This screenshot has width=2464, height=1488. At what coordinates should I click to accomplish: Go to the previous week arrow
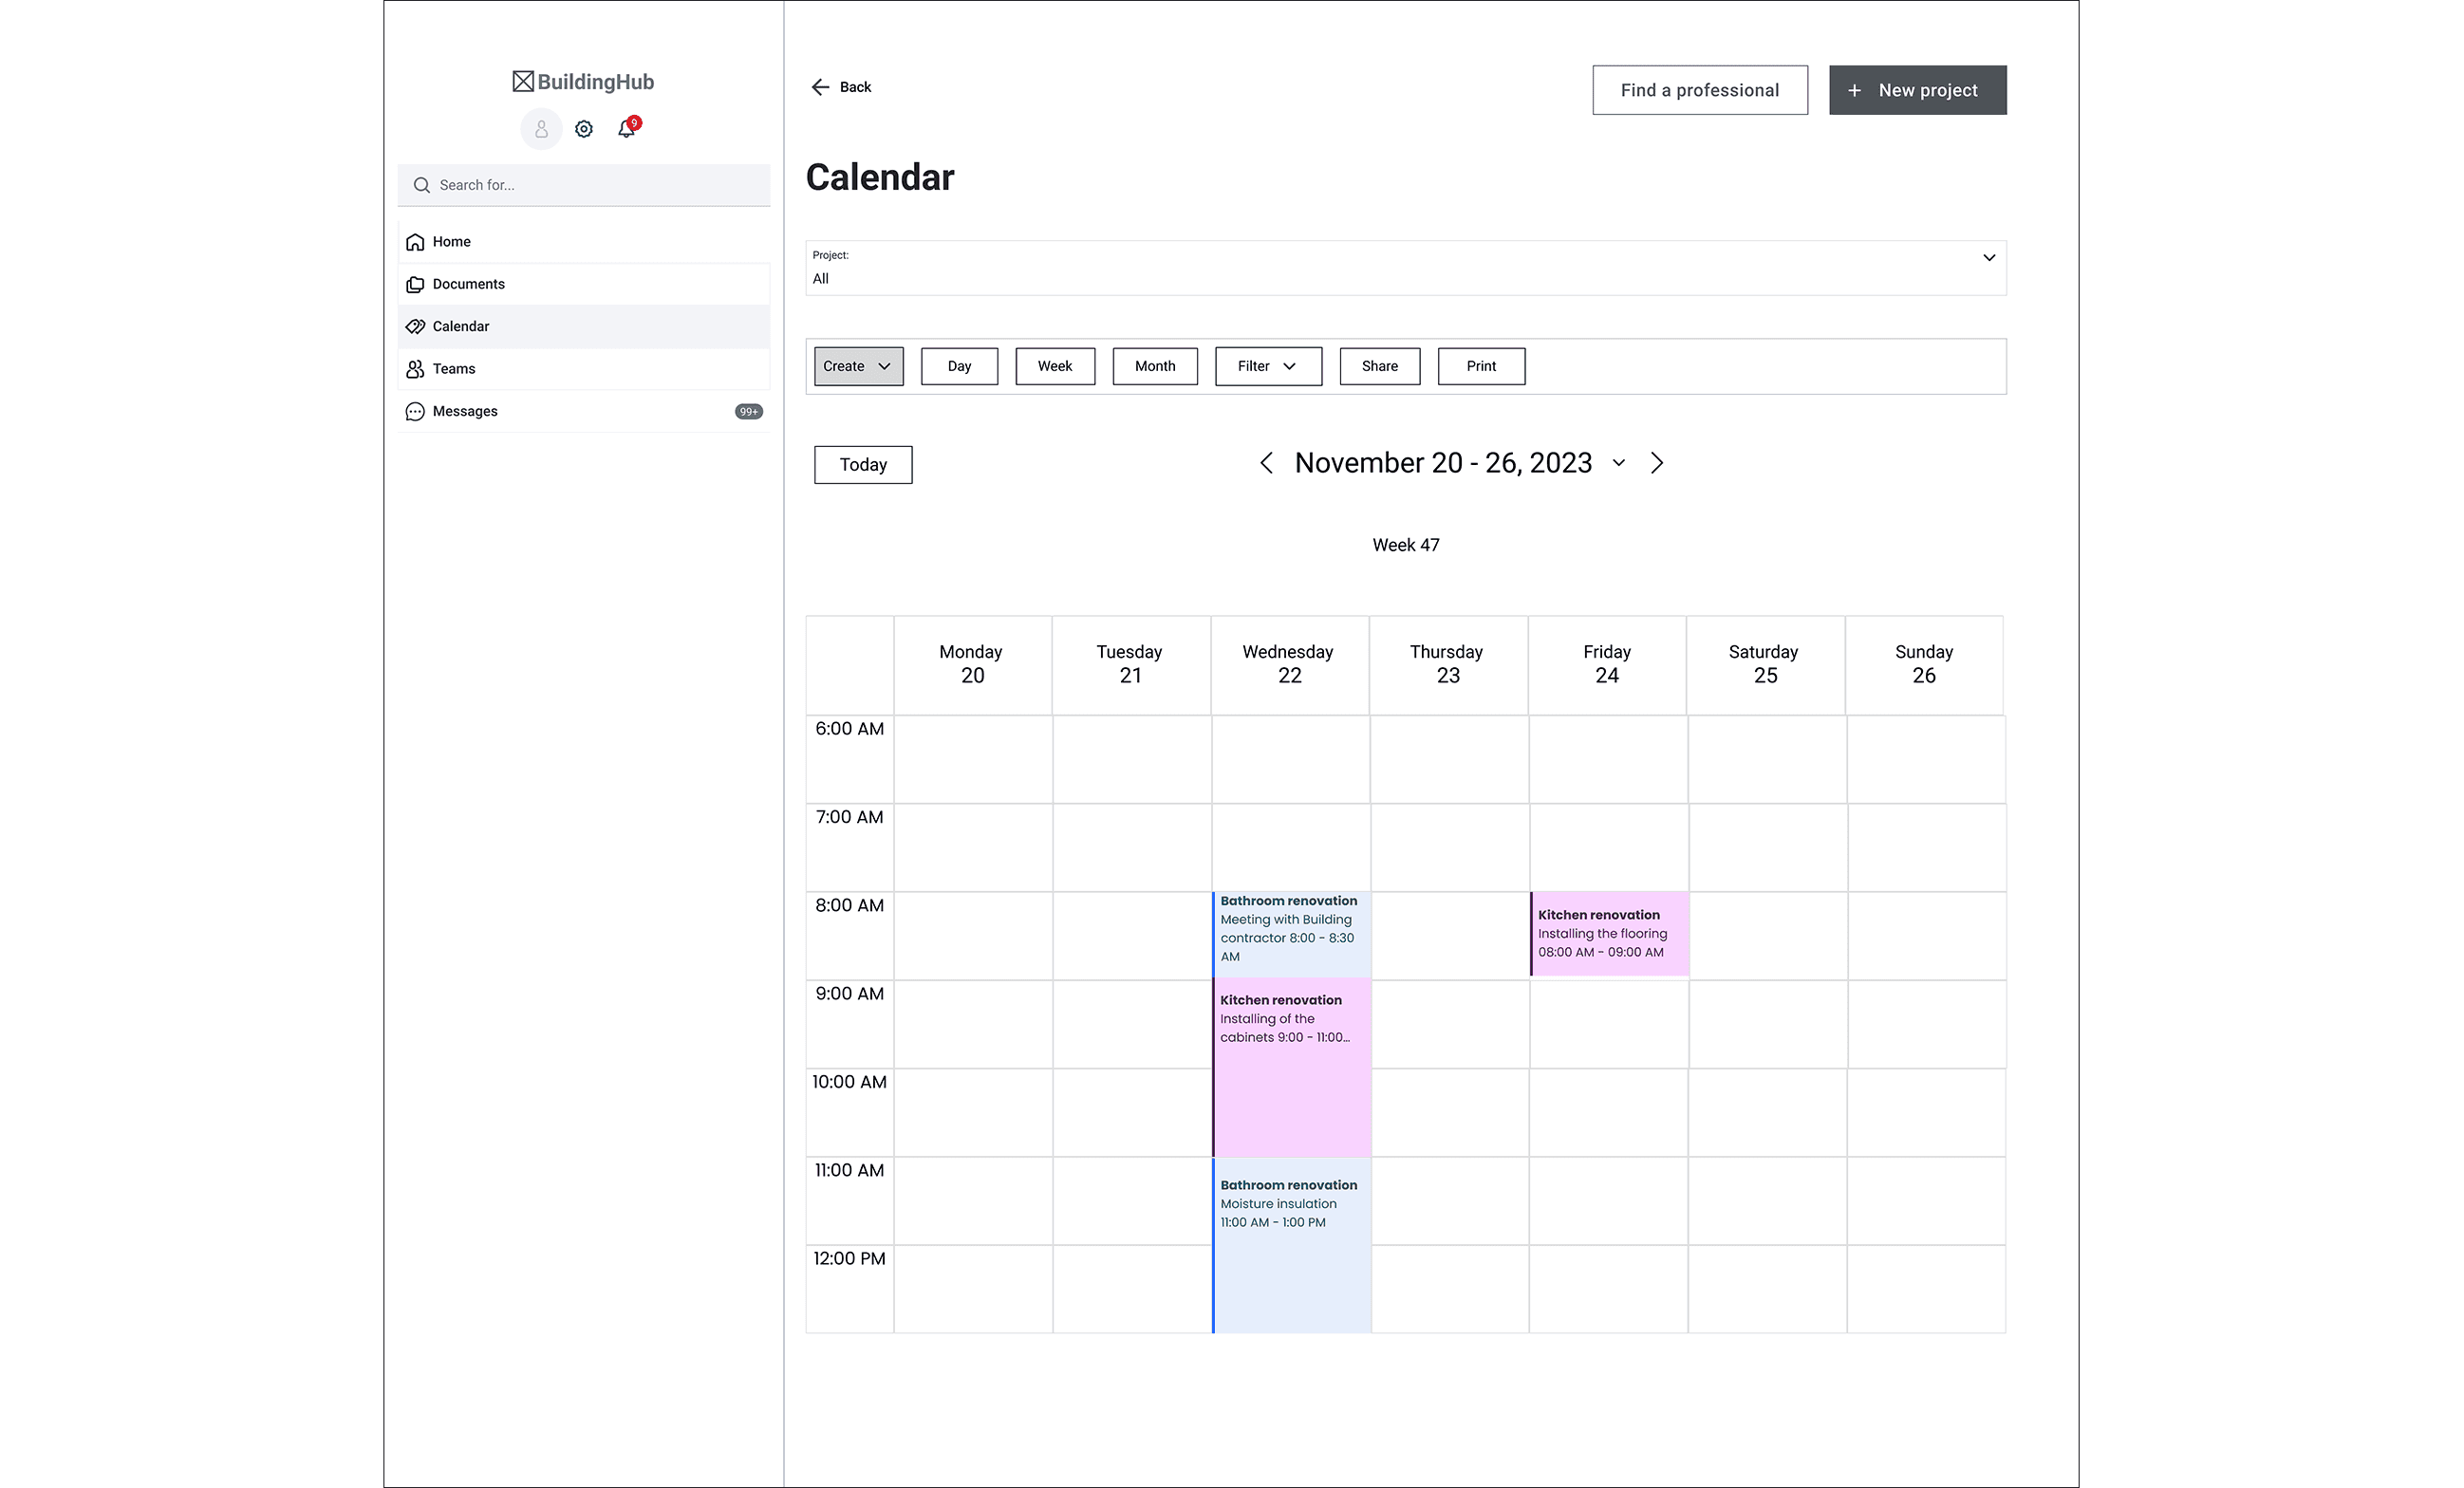coord(1266,463)
